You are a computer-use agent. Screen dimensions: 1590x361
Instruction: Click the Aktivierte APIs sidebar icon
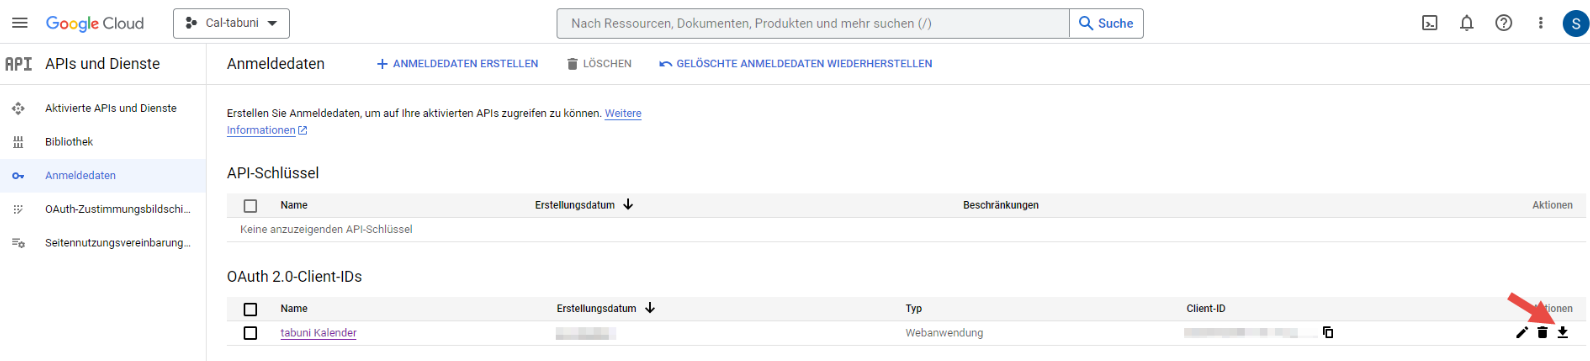pos(18,108)
